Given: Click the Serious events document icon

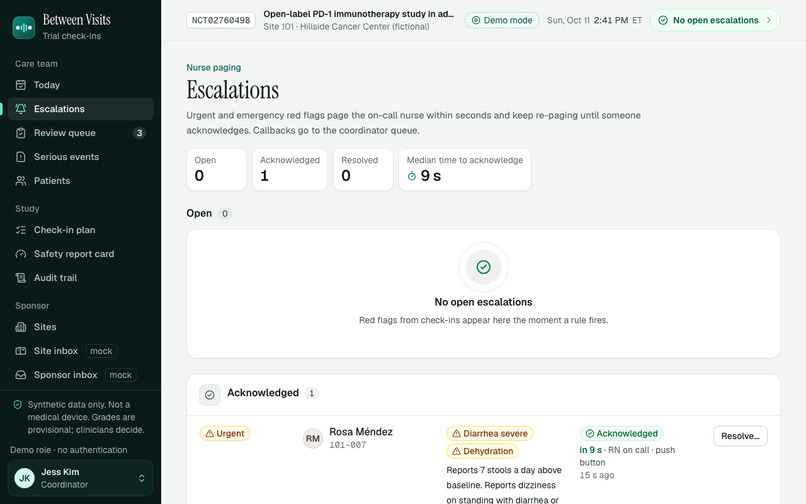Looking at the screenshot, I should (21, 157).
